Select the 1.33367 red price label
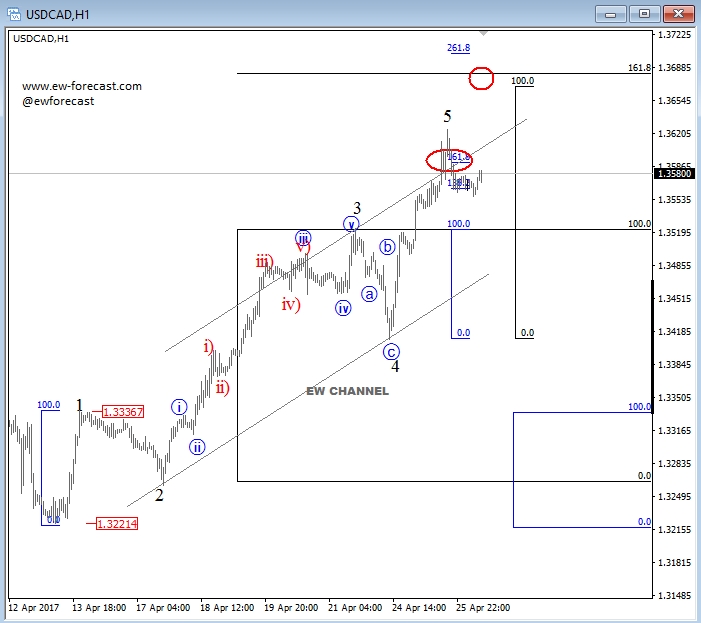This screenshot has width=701, height=623. point(123,412)
